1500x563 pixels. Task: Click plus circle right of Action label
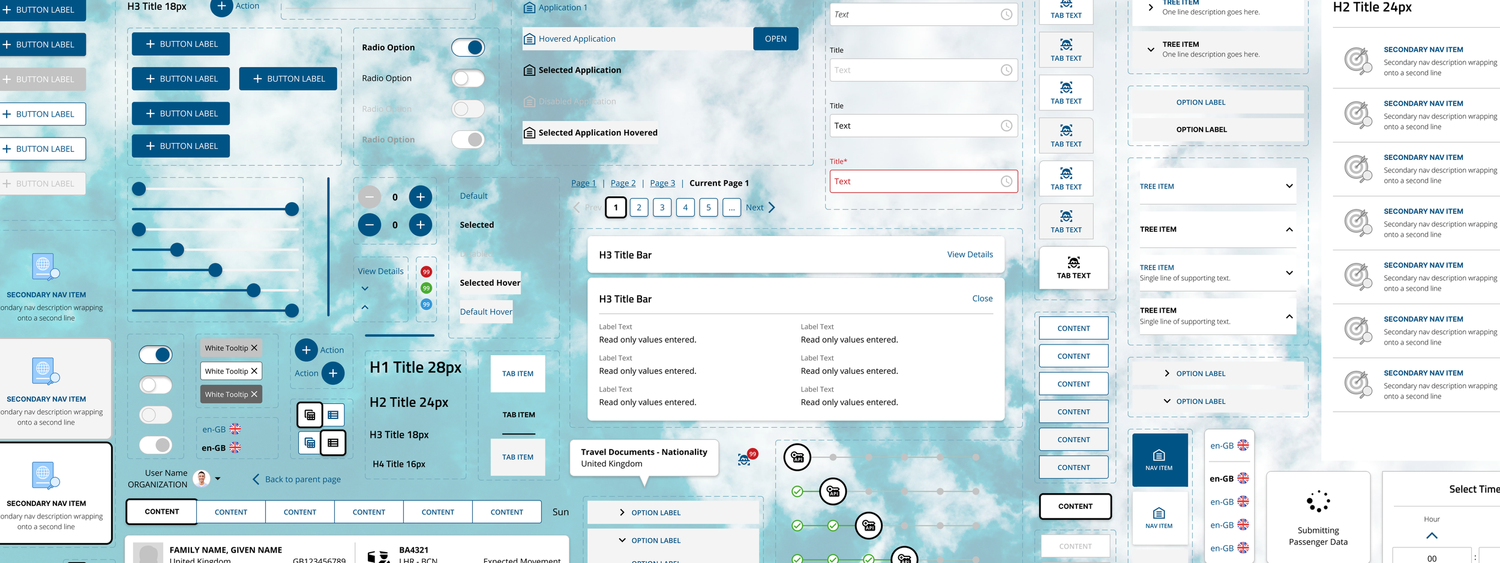click(x=333, y=373)
